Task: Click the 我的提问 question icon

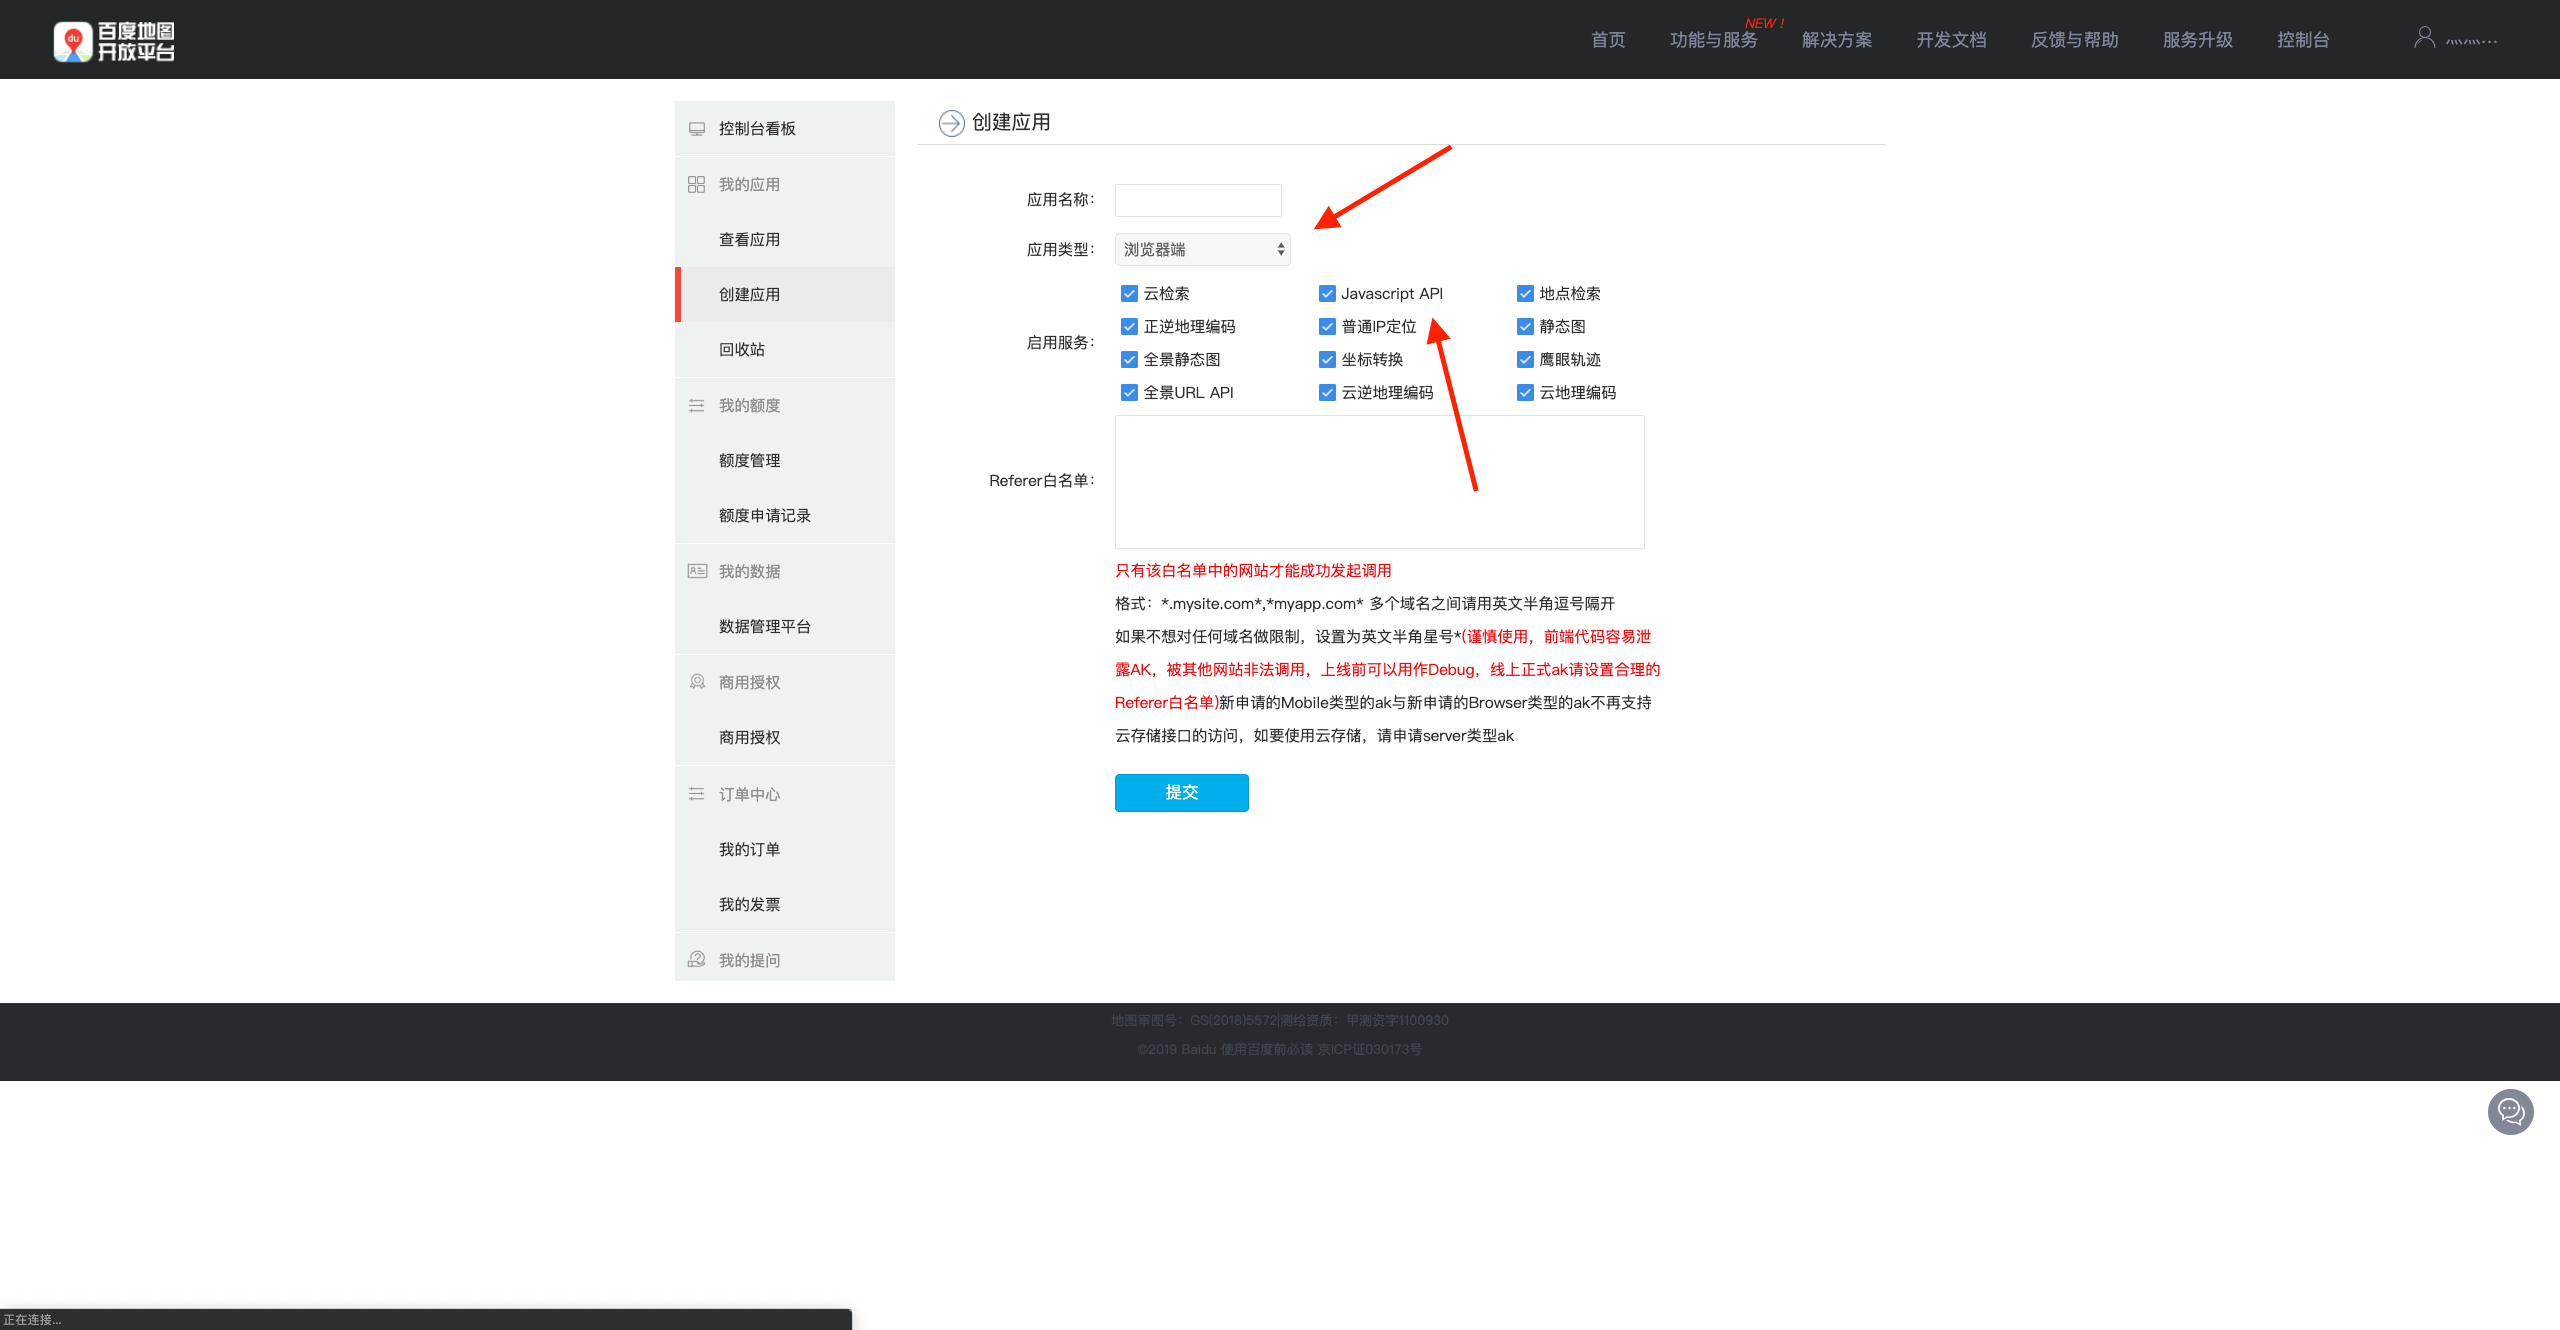Action: [697, 959]
